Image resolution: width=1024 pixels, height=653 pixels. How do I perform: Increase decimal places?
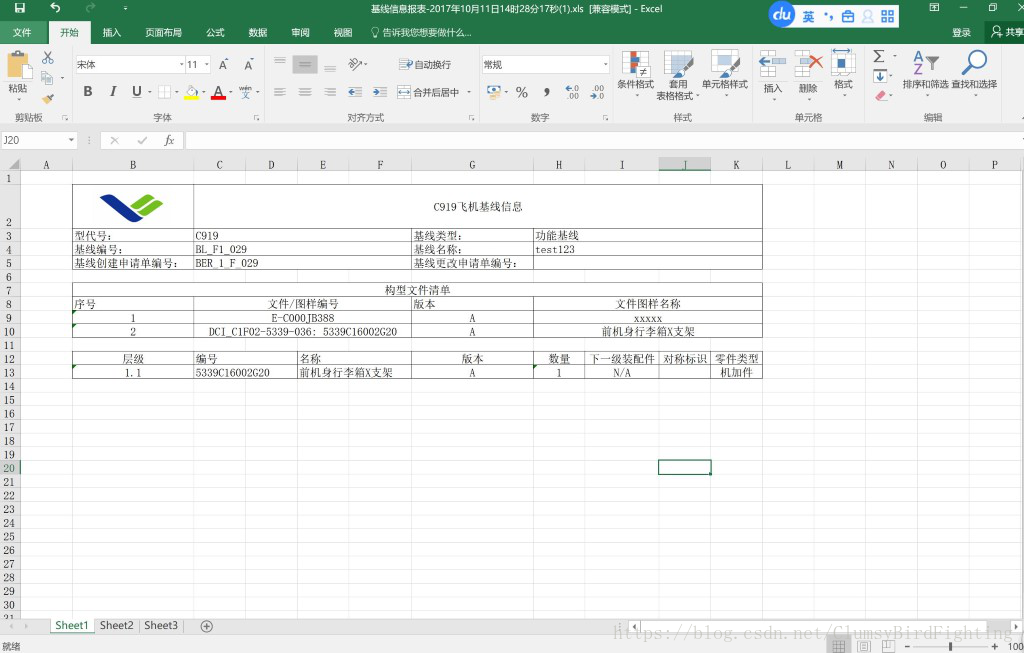[x=572, y=92]
